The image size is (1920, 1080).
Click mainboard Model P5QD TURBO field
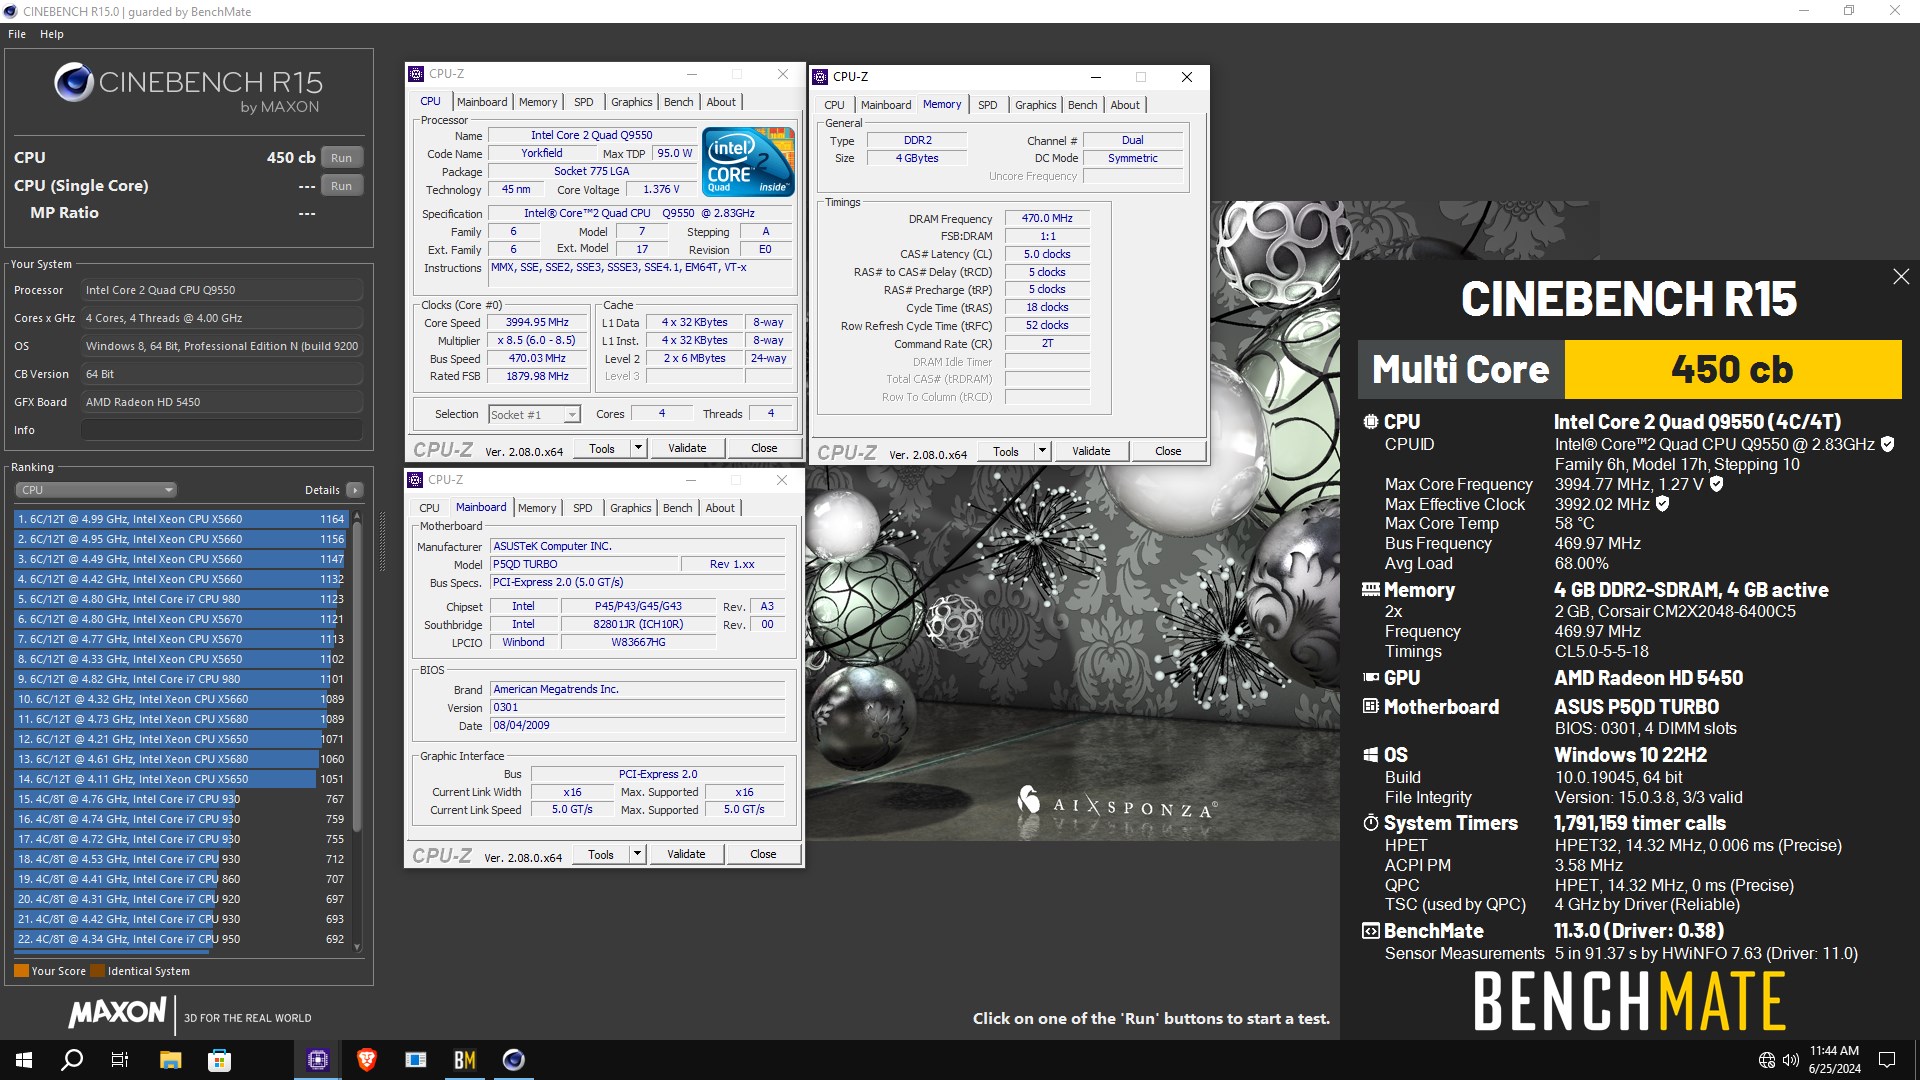point(584,564)
